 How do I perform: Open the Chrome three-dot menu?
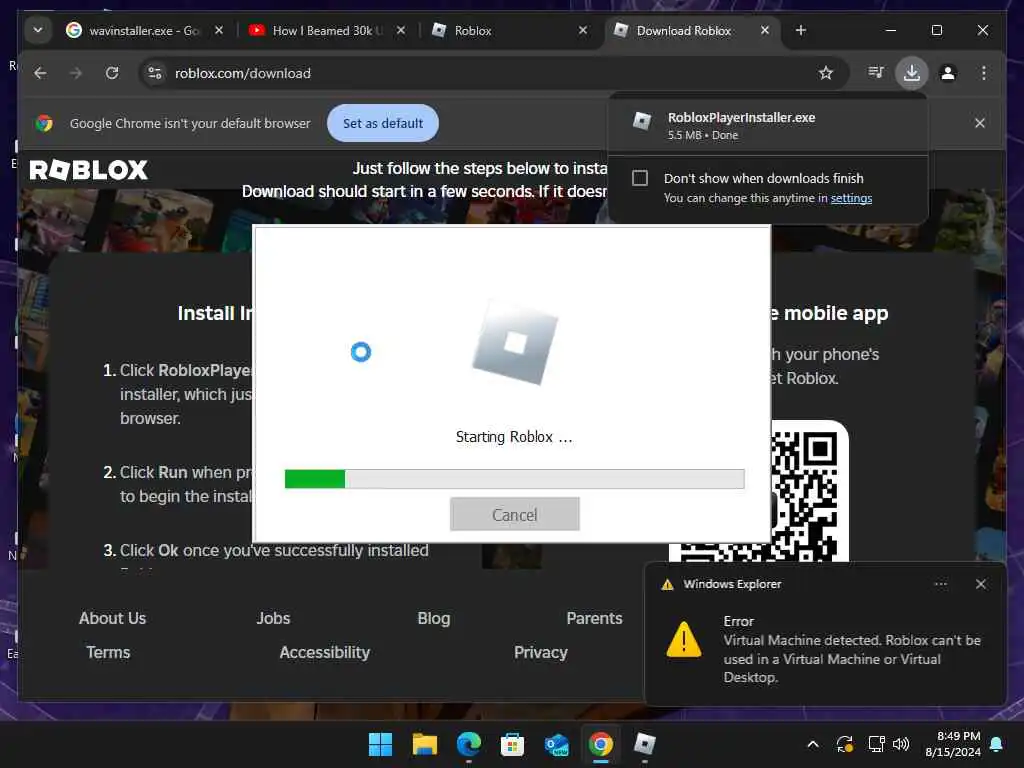pyautogui.click(x=984, y=73)
